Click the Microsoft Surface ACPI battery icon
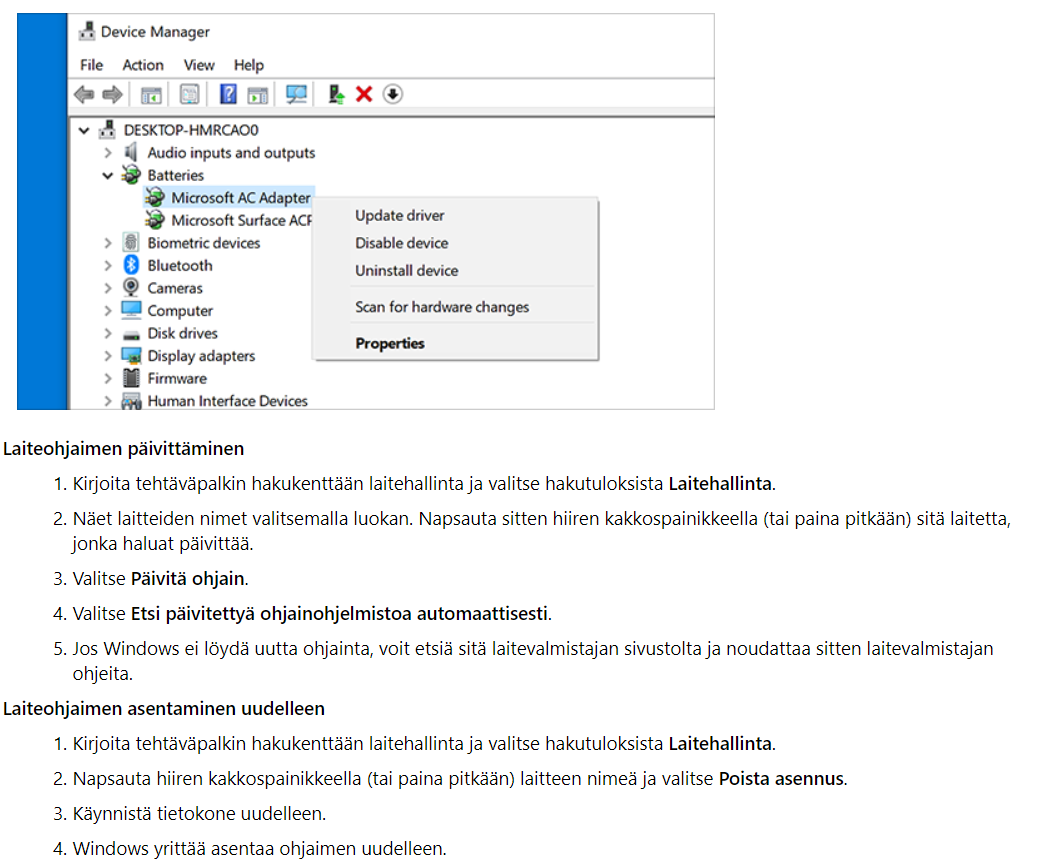Screen dimensions: 1044x868 click(154, 220)
